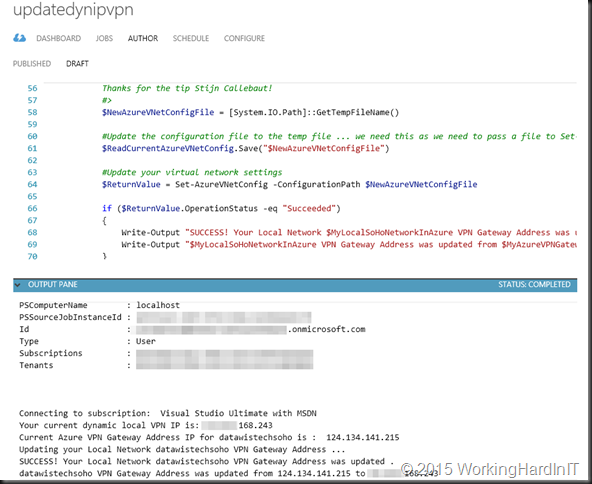Click $ReturnValue.OperationStatus in the if statement
Viewport: 592px width, 484px height.
click(189, 208)
